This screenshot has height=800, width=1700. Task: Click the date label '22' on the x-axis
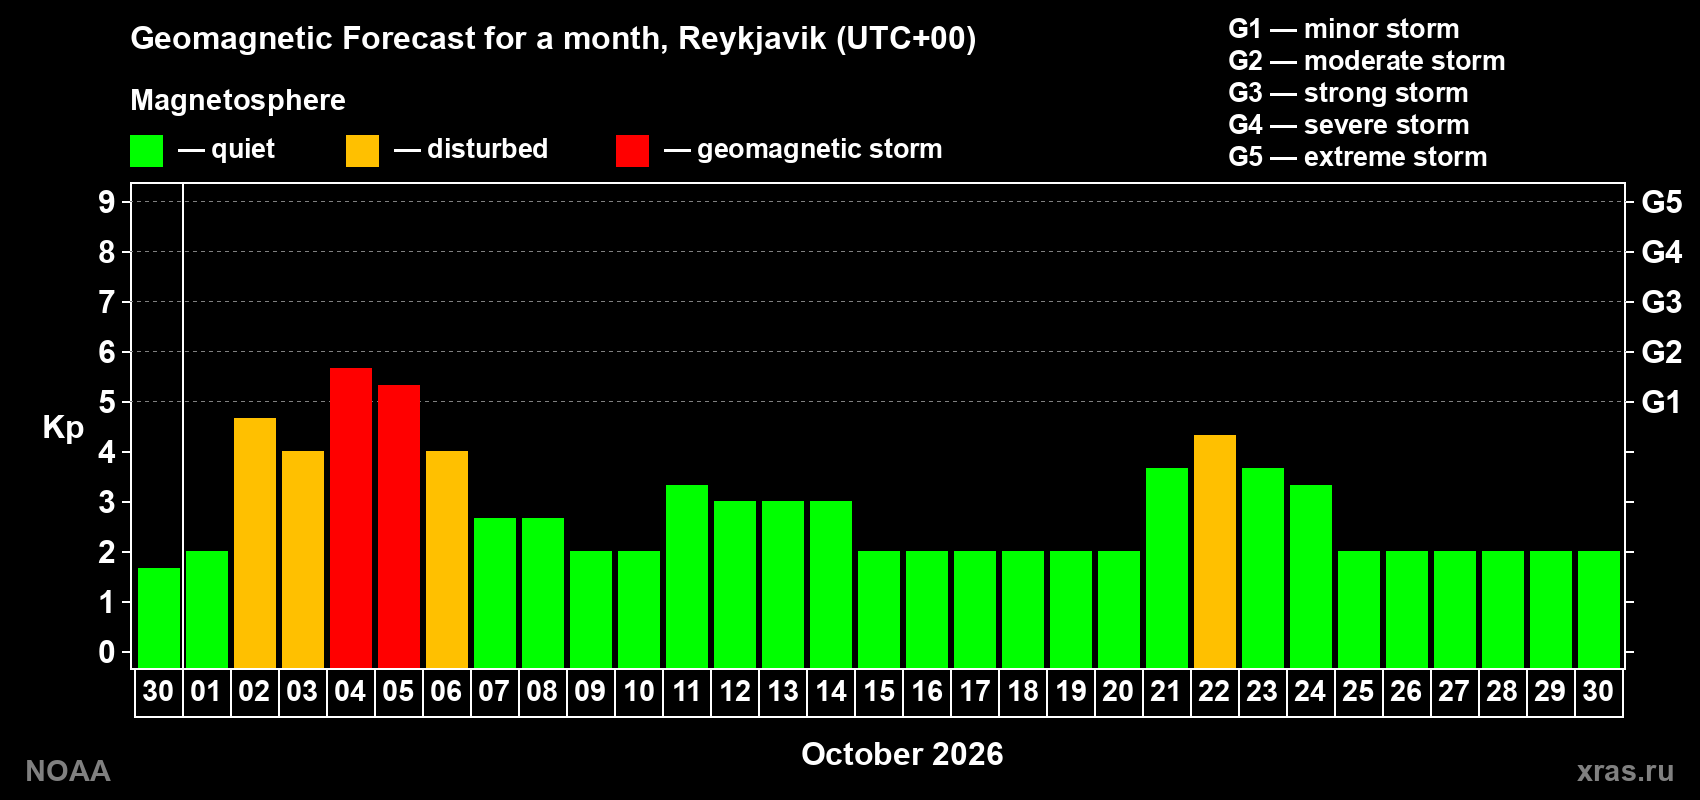[x=1214, y=691]
